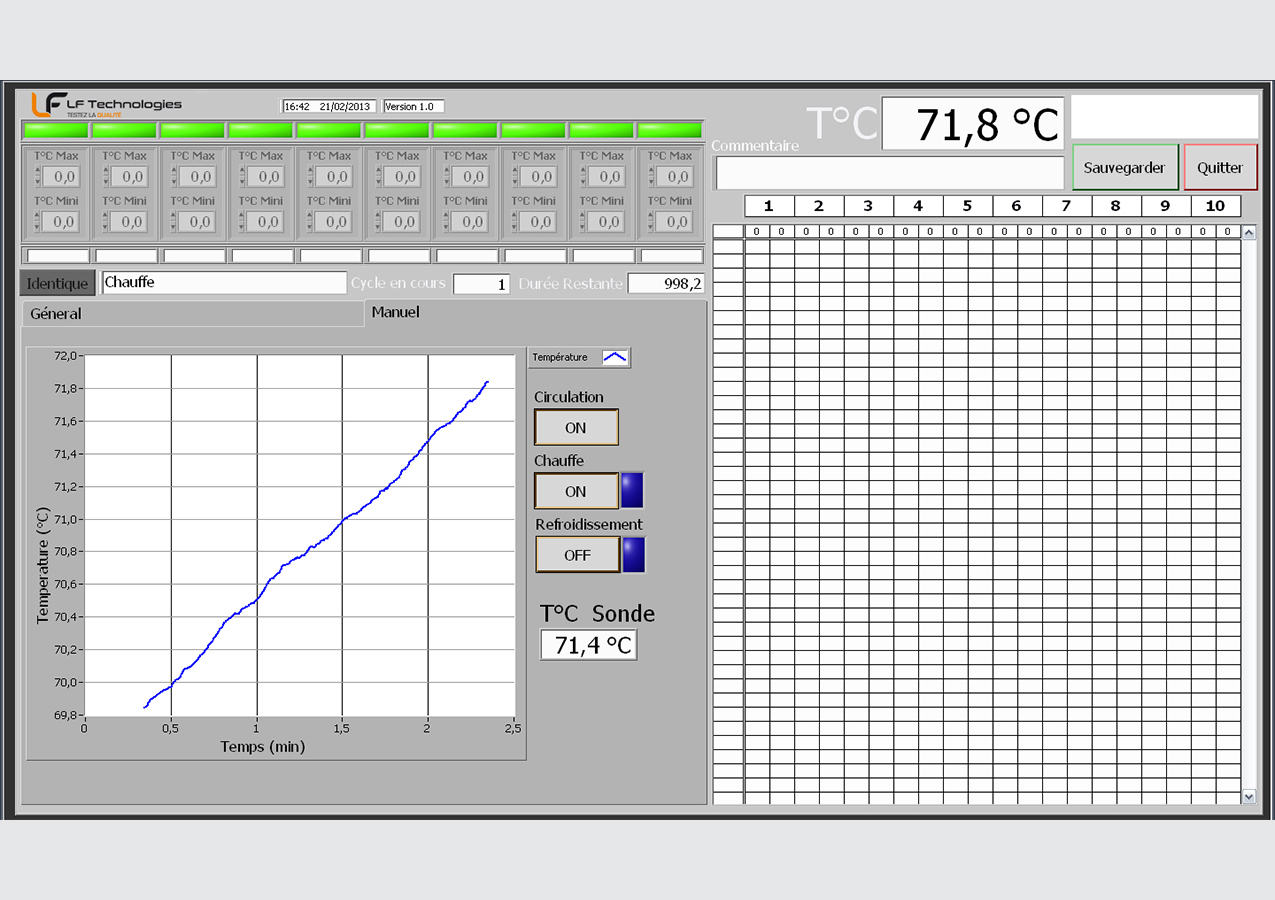This screenshot has width=1275, height=900.
Task: Toggle the Circulation ON switch
Action: click(x=576, y=428)
